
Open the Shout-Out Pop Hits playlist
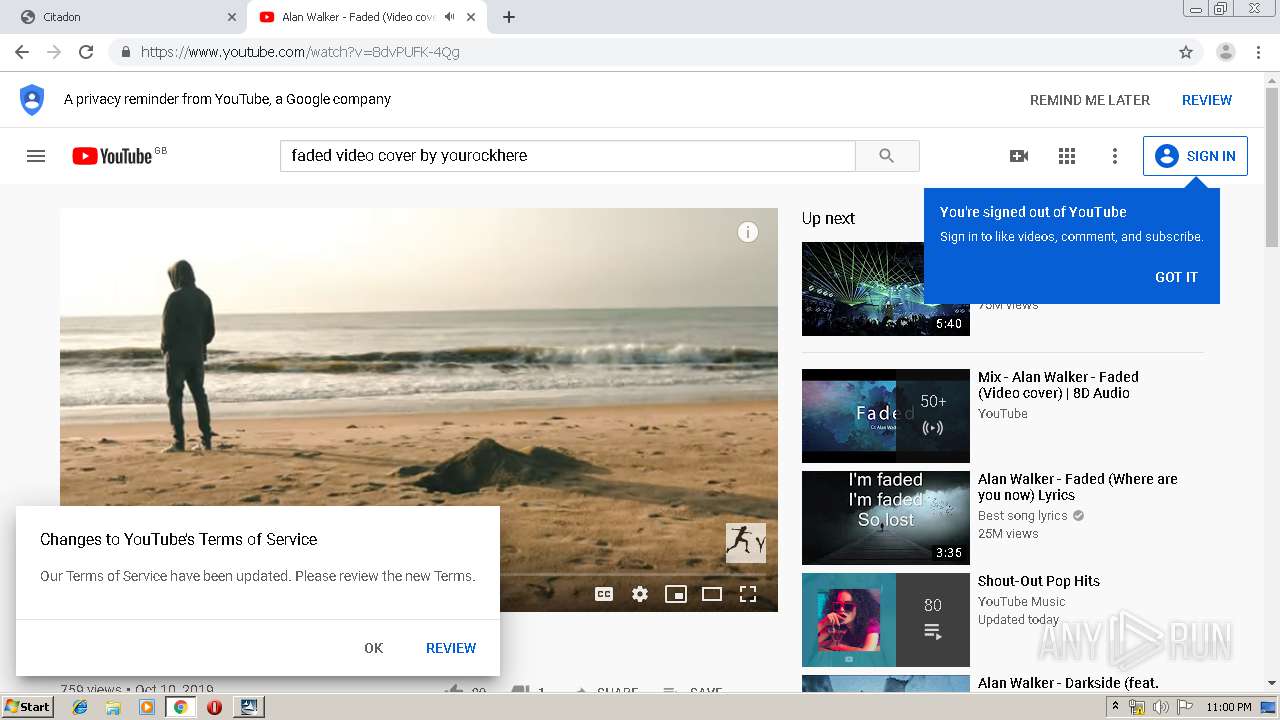tap(1039, 581)
